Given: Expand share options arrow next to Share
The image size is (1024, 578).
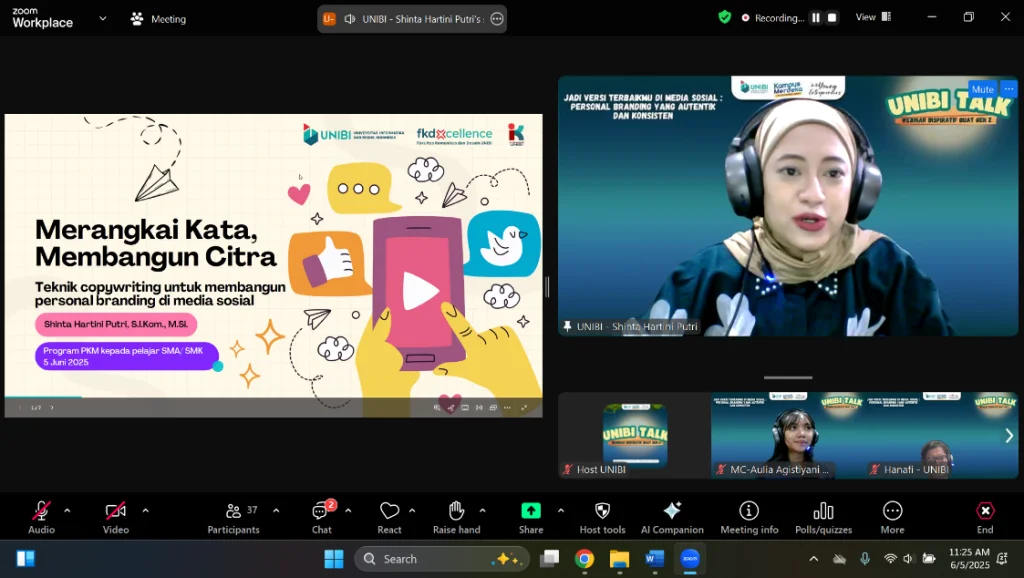Looking at the screenshot, I should [561, 511].
